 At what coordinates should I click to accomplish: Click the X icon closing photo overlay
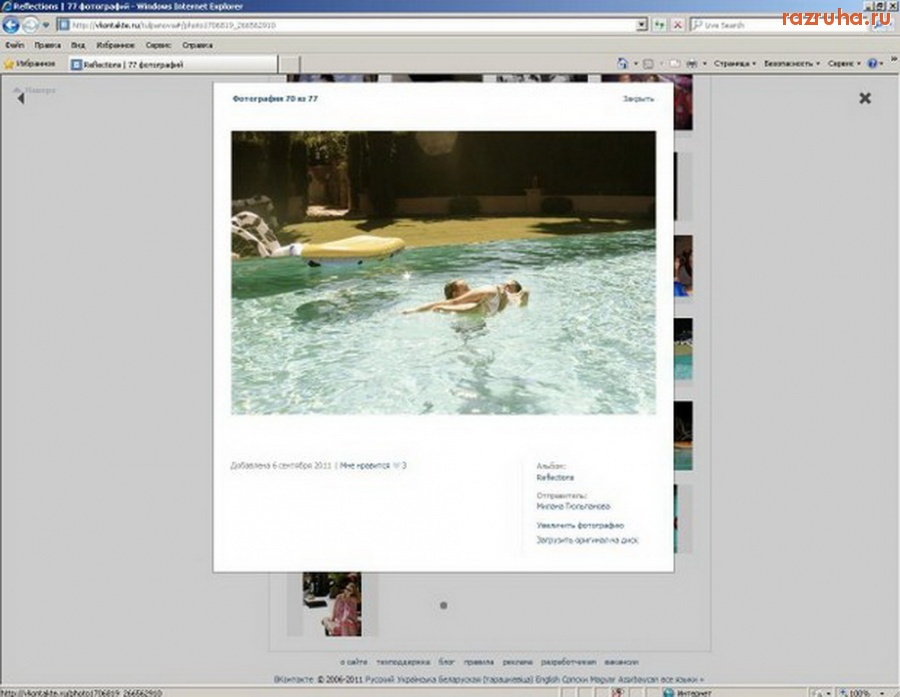[x=865, y=98]
